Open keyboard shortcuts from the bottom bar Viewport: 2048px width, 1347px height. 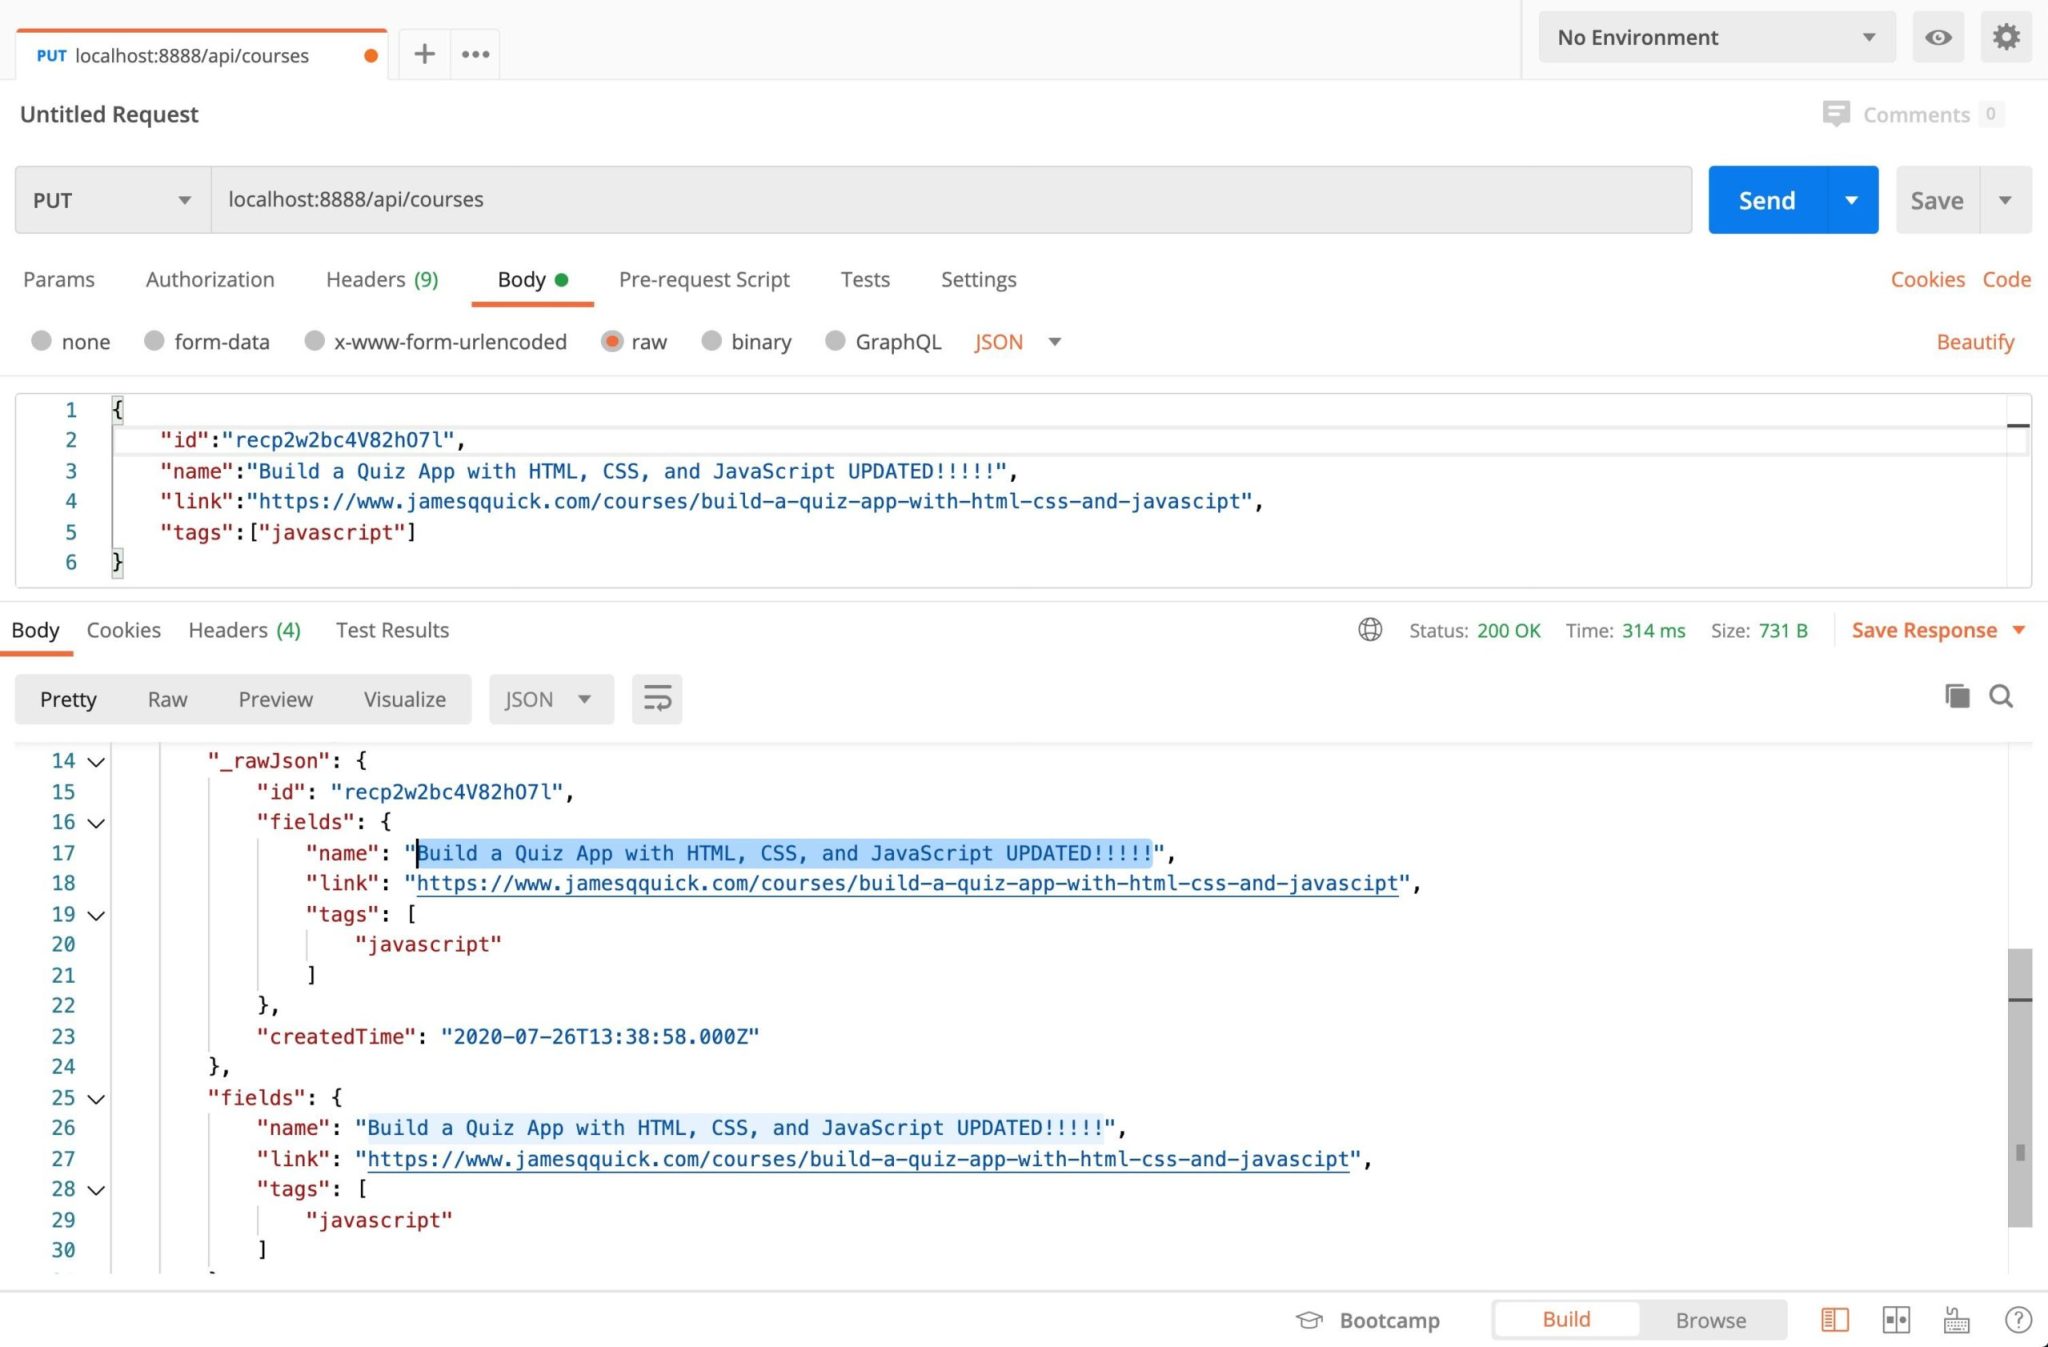(1955, 1319)
